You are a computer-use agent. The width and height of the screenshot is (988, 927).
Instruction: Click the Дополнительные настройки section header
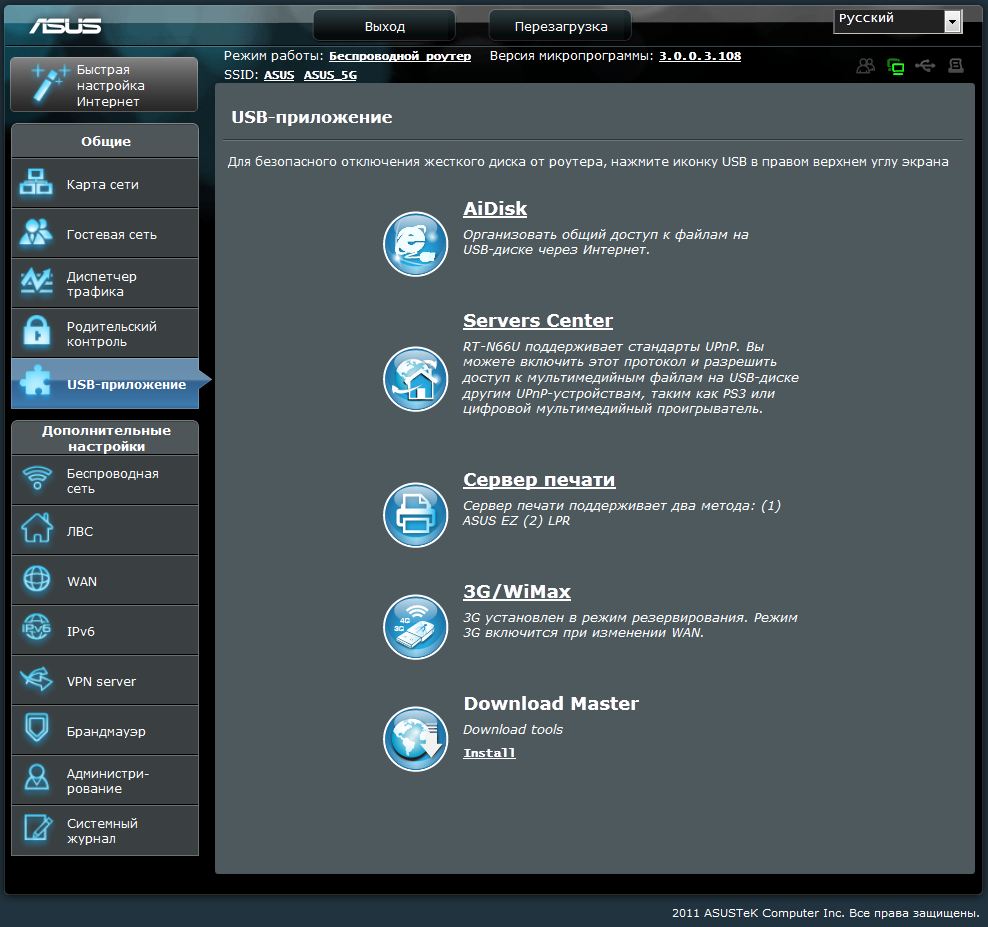click(105, 438)
